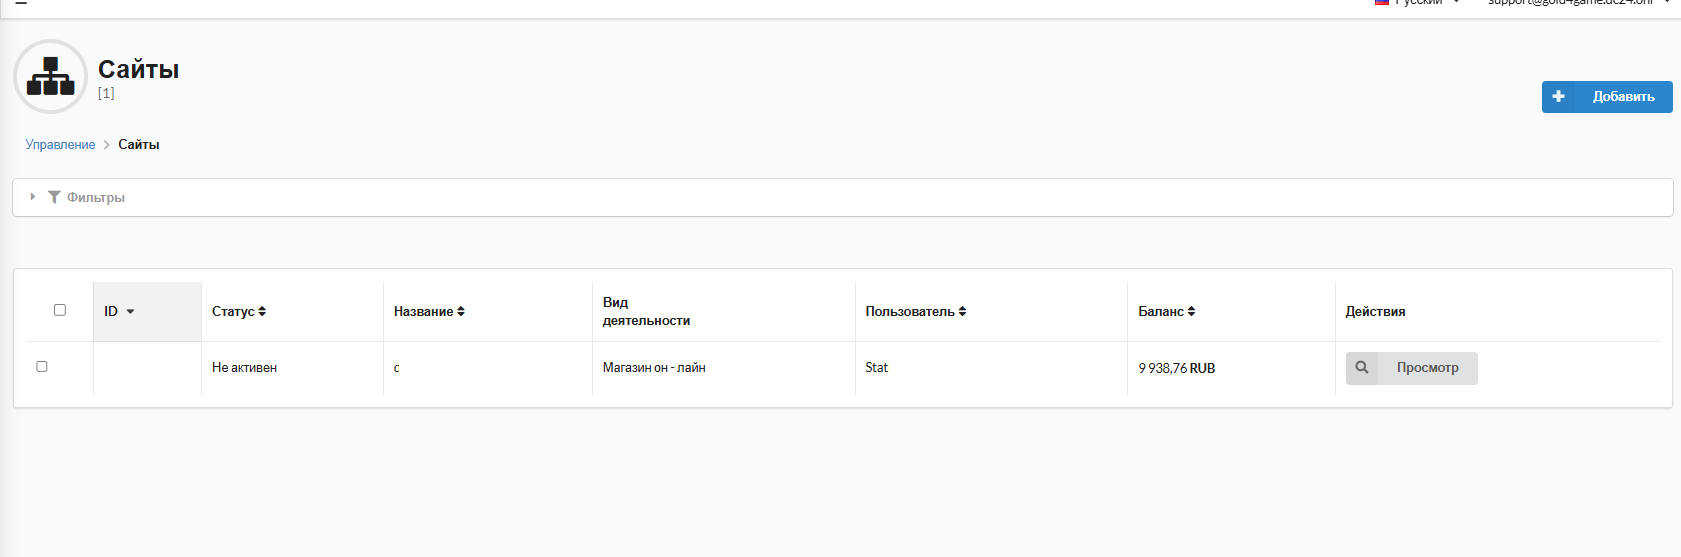The image size is (1681, 557).
Task: Open the Просмотр action for the row
Action: pyautogui.click(x=1411, y=368)
